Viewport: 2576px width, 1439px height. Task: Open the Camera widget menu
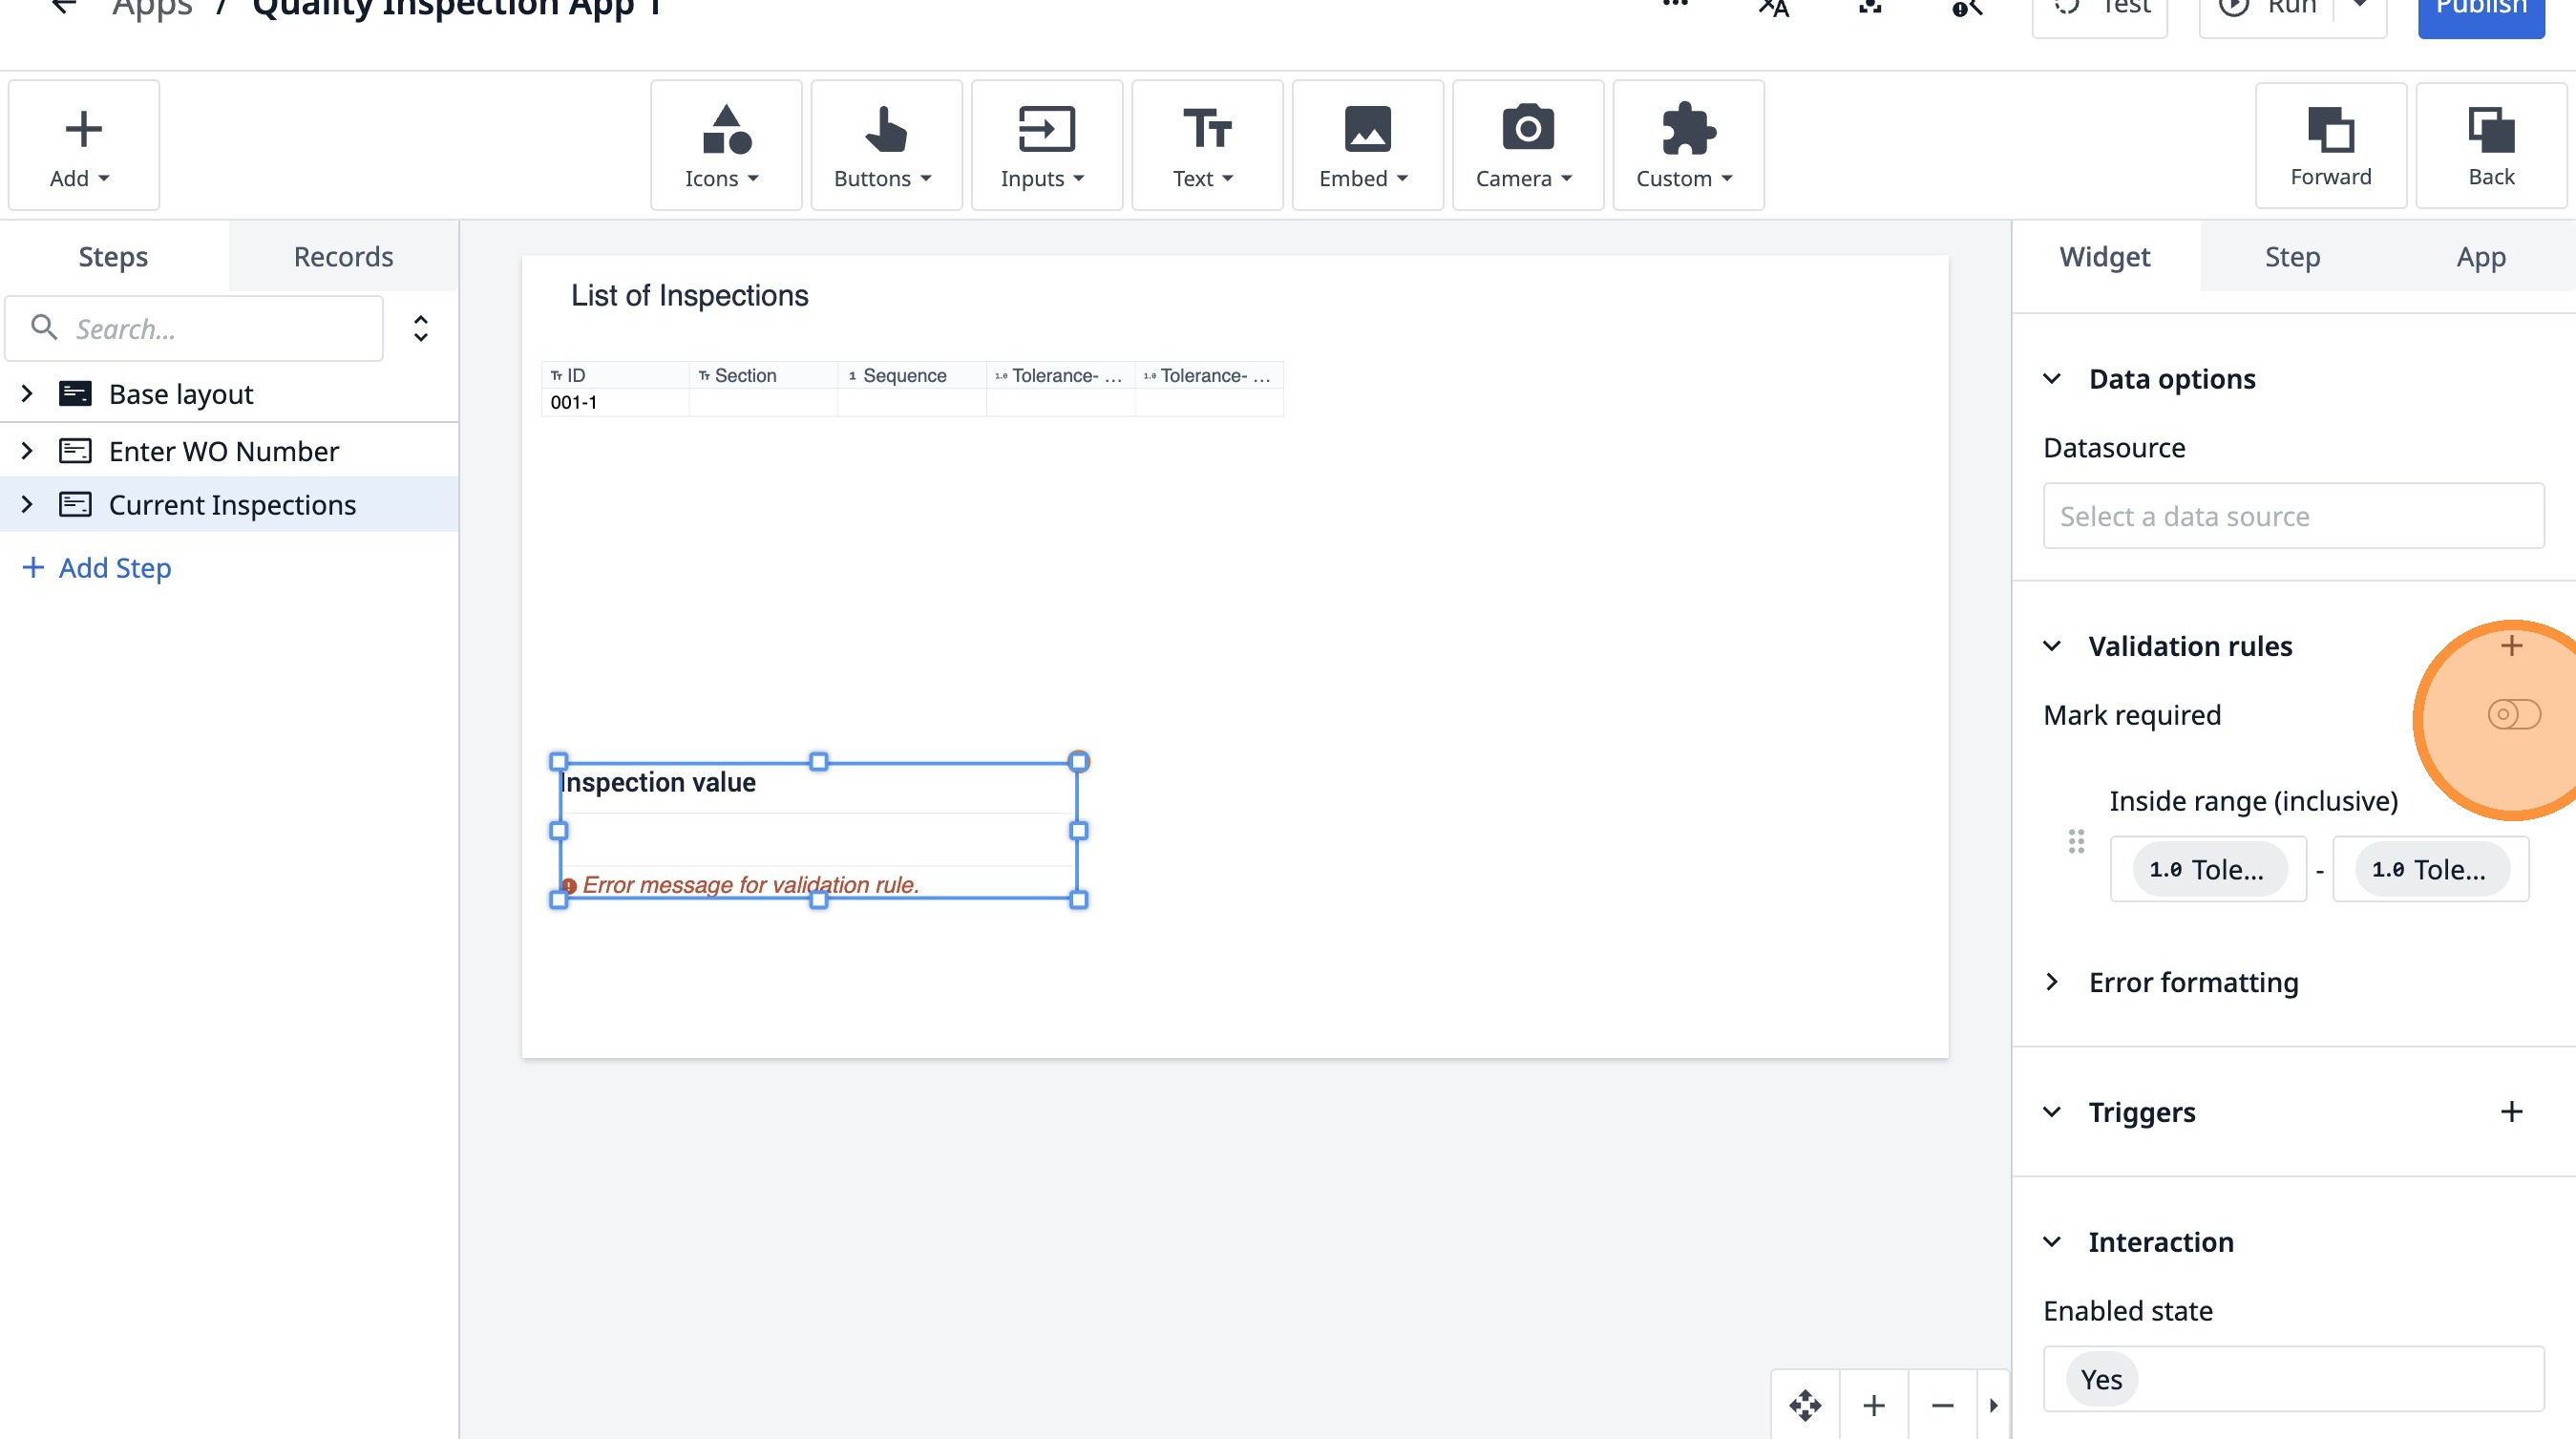coord(1526,146)
